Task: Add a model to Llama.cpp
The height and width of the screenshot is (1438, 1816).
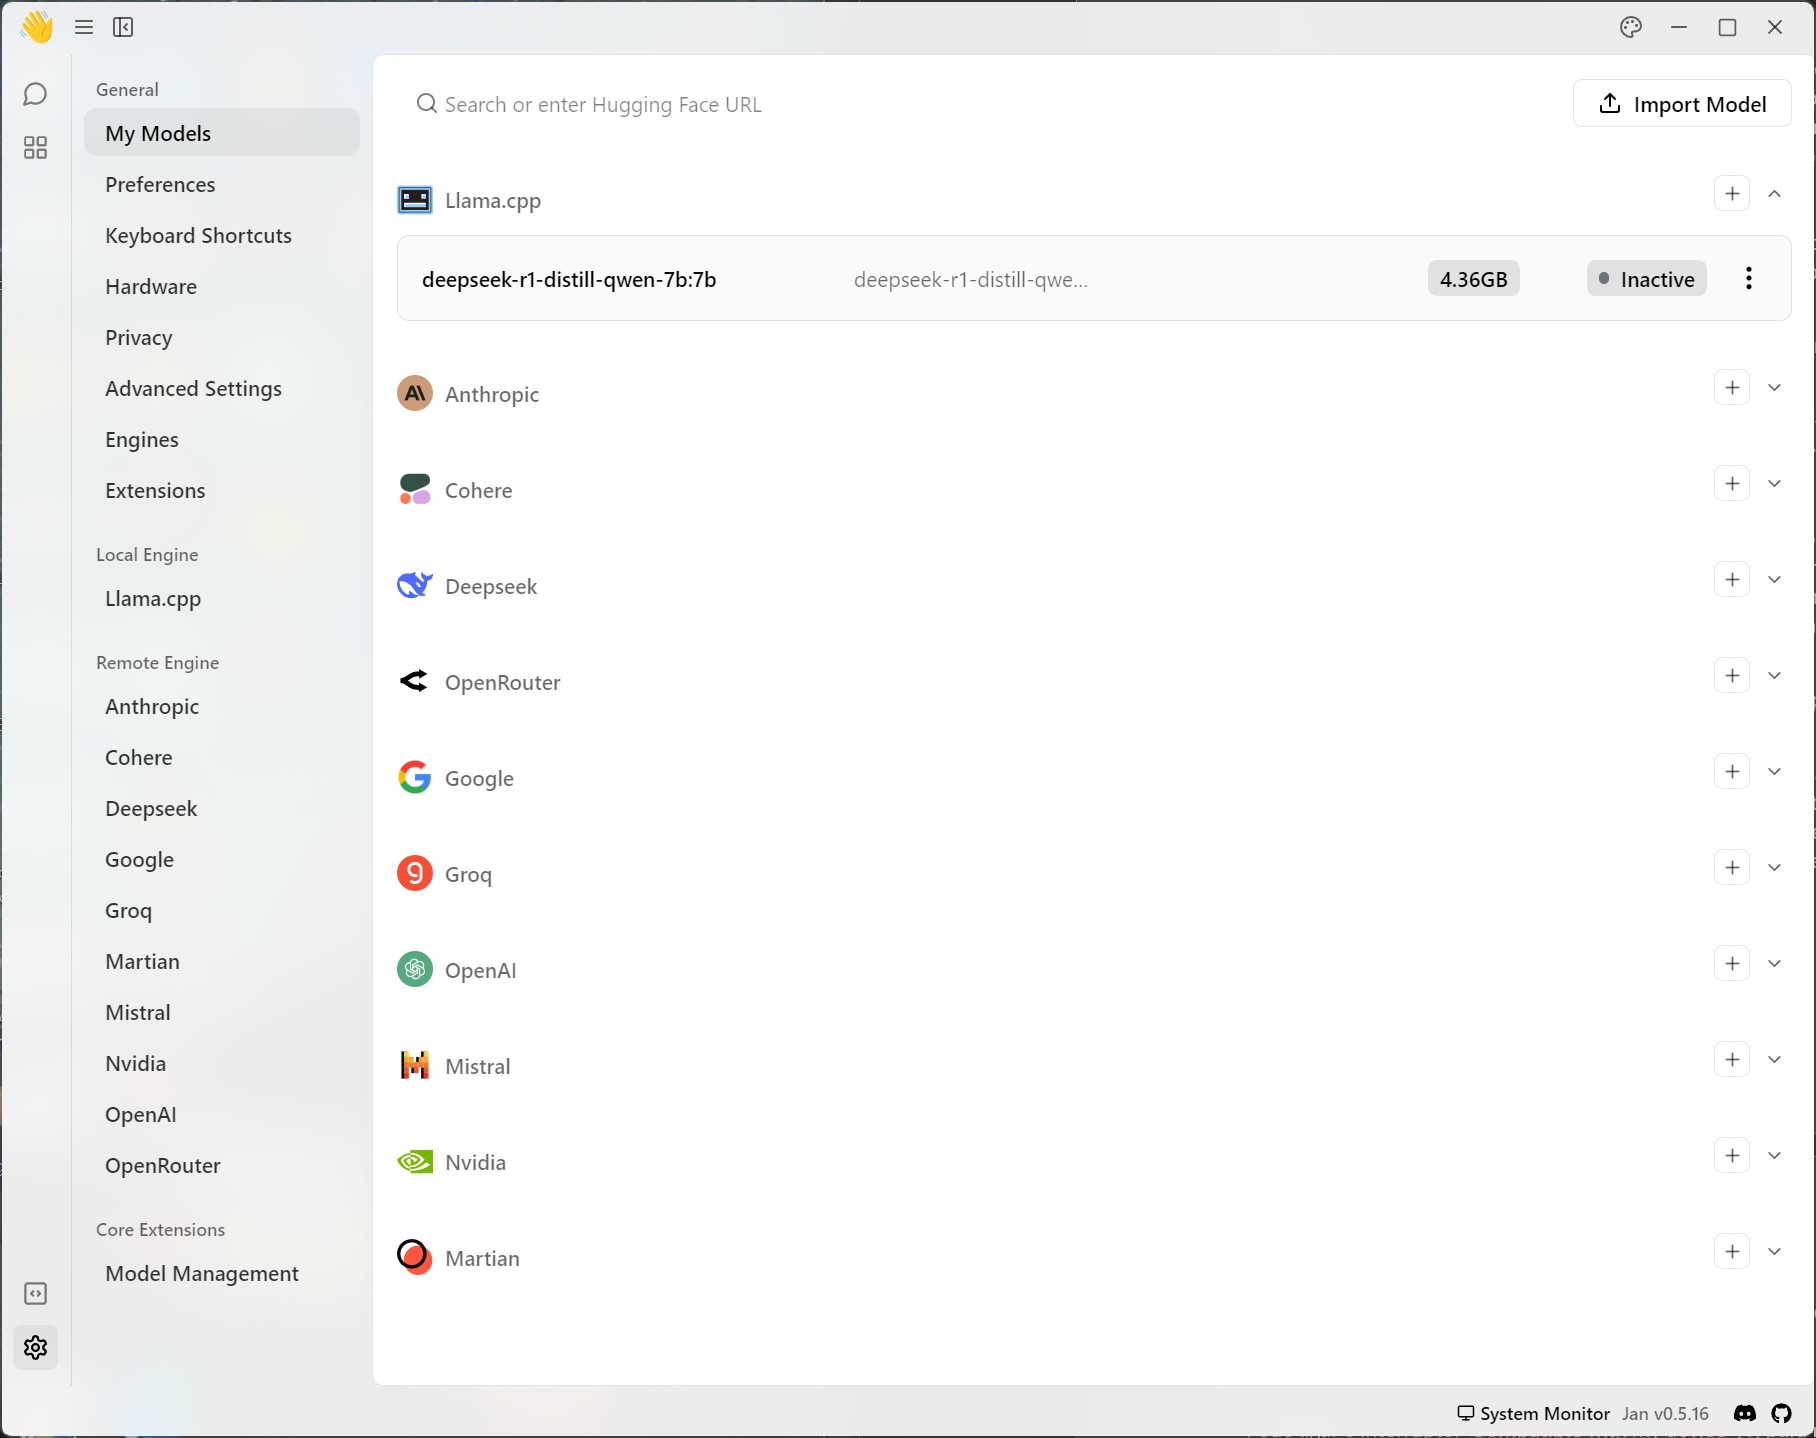Action: 1732,193
